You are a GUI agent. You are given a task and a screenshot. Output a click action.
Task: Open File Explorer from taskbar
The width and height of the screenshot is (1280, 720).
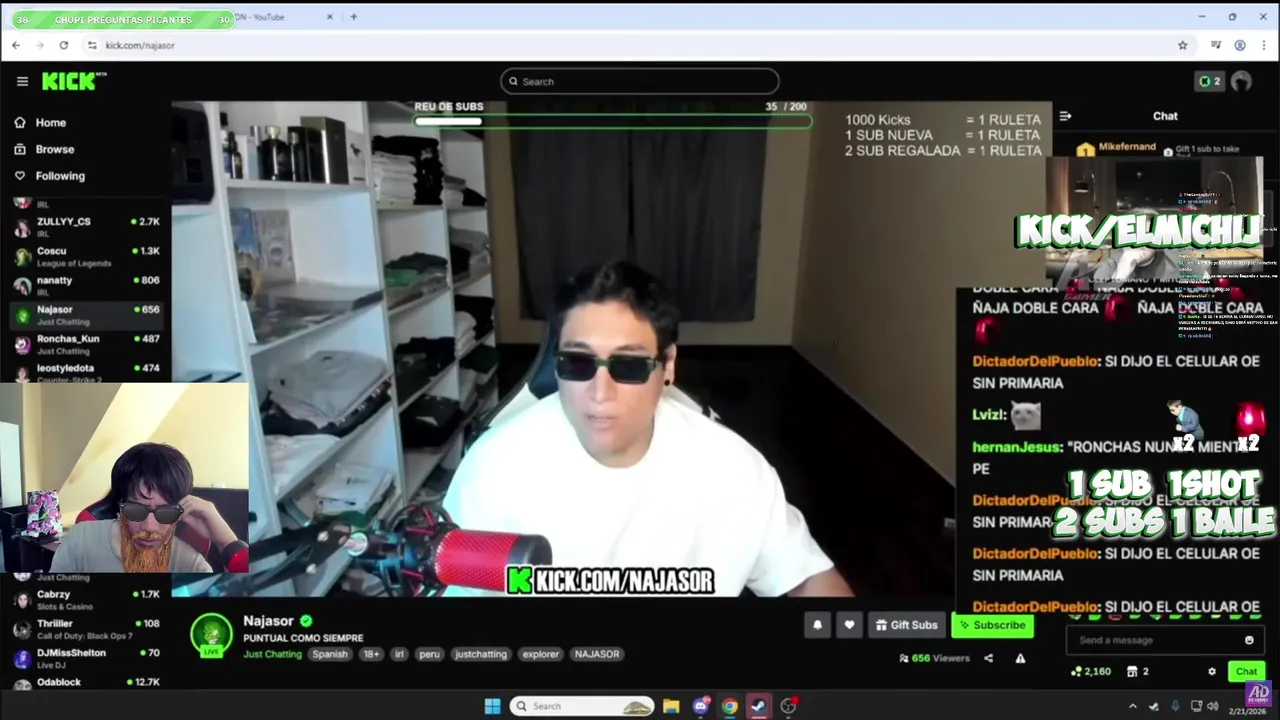[671, 706]
